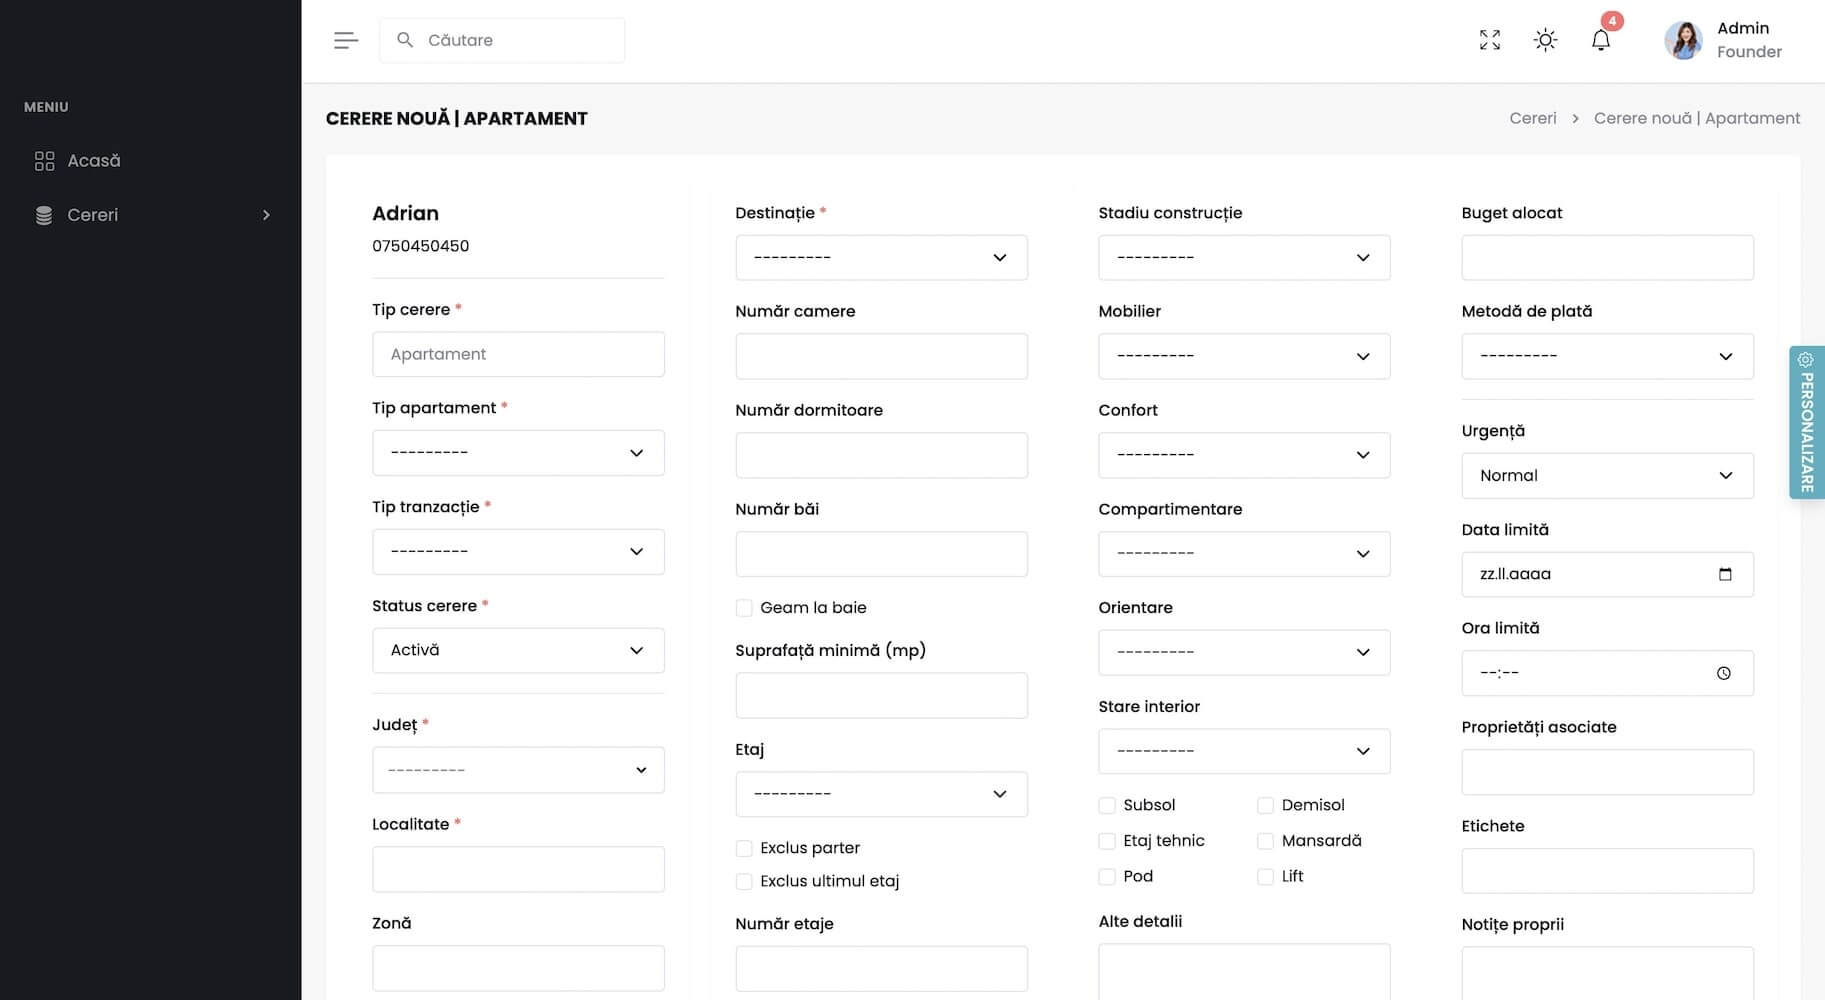Tick the Lift checkbox
1825x1000 pixels.
(x=1265, y=877)
